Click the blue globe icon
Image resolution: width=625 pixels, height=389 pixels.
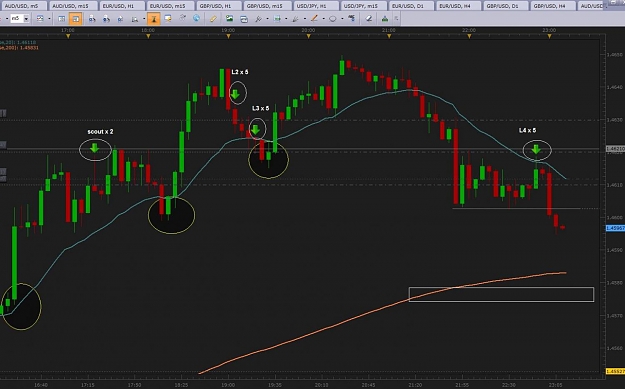196,18
